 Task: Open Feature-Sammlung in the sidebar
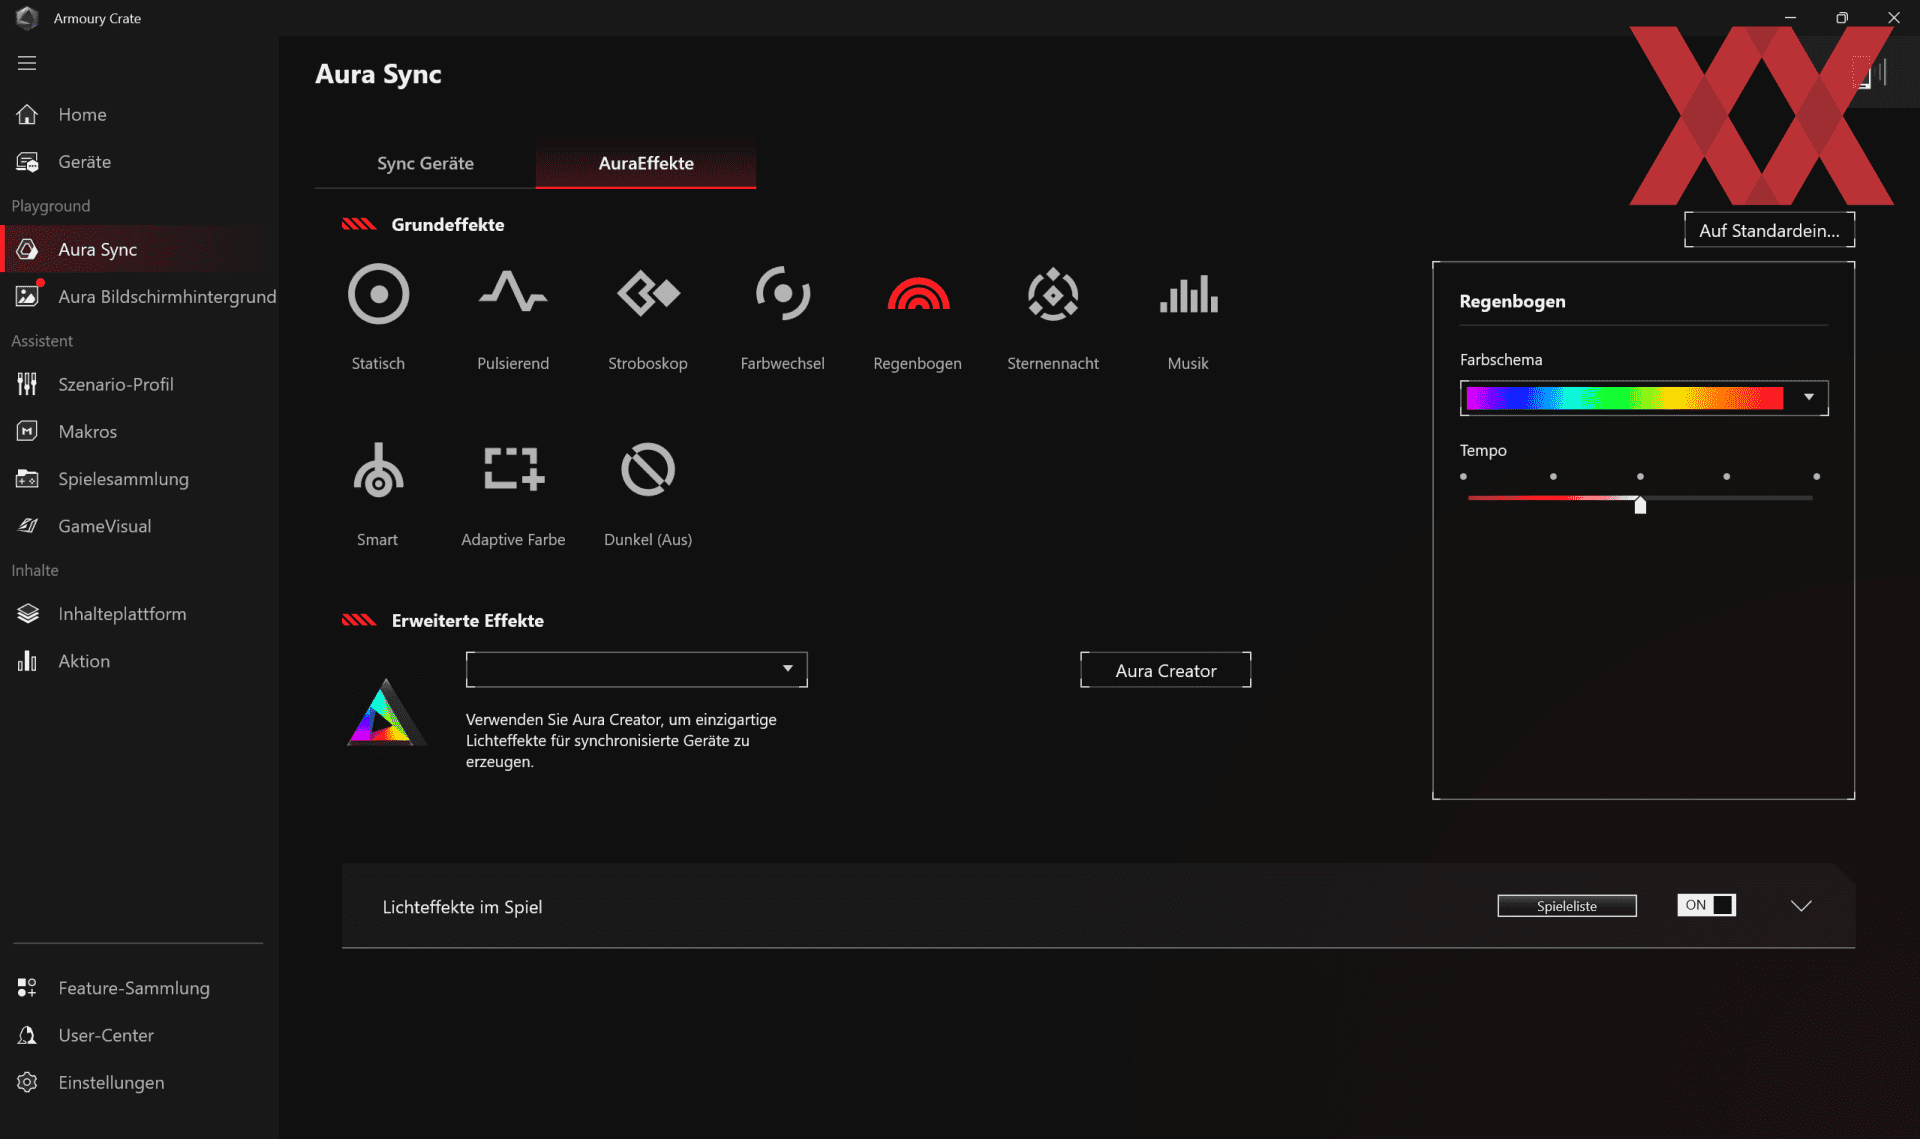click(134, 988)
